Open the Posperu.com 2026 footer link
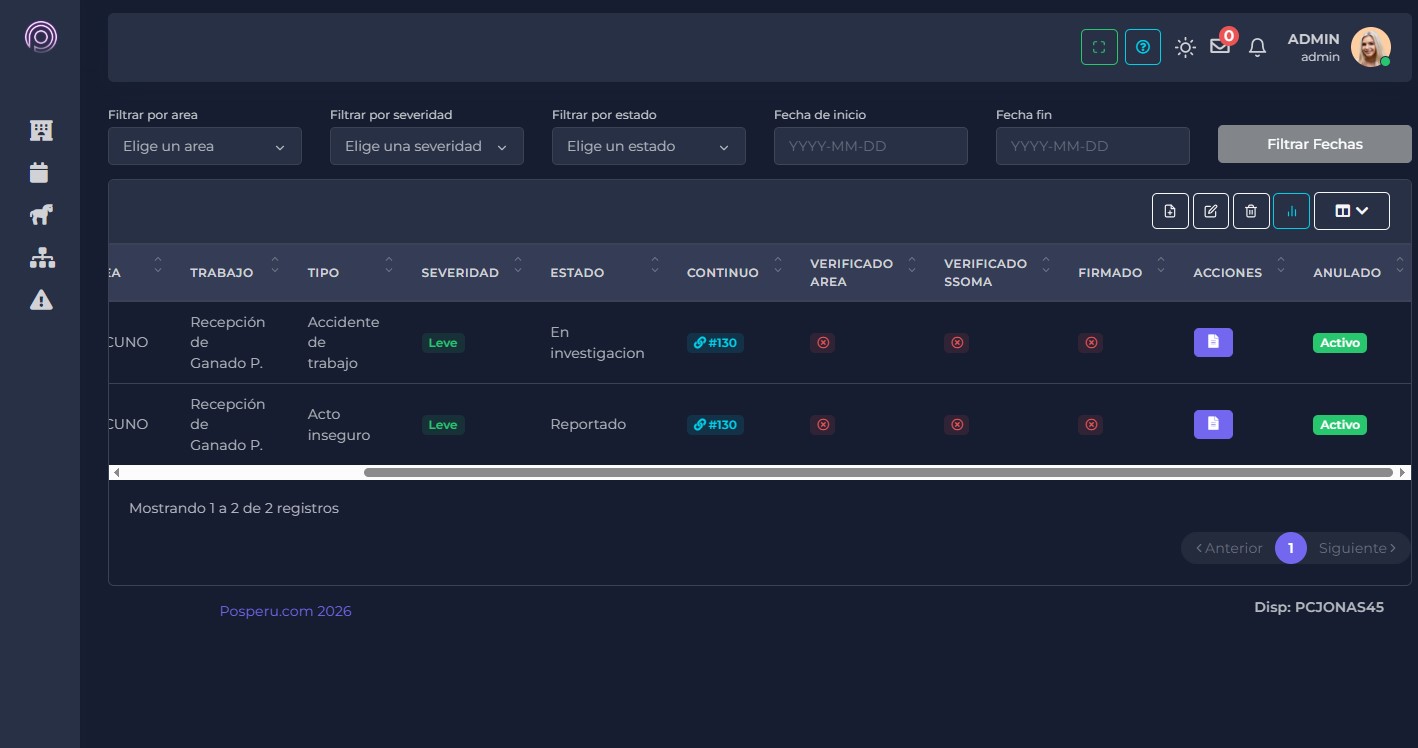This screenshot has width=1418, height=748. tap(285, 611)
